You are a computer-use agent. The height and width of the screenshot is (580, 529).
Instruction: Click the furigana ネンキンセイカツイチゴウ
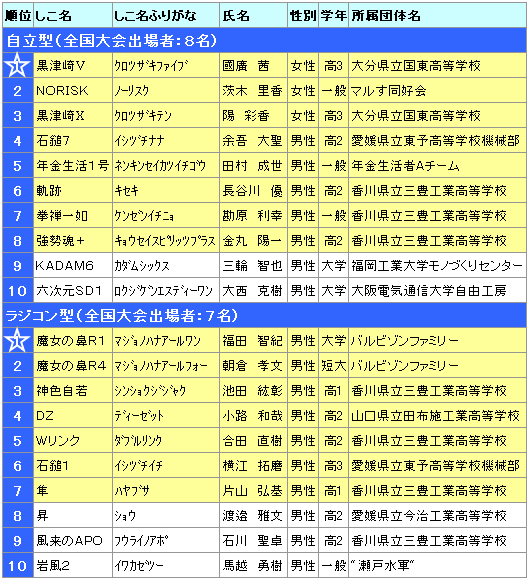pyautogui.click(x=160, y=166)
